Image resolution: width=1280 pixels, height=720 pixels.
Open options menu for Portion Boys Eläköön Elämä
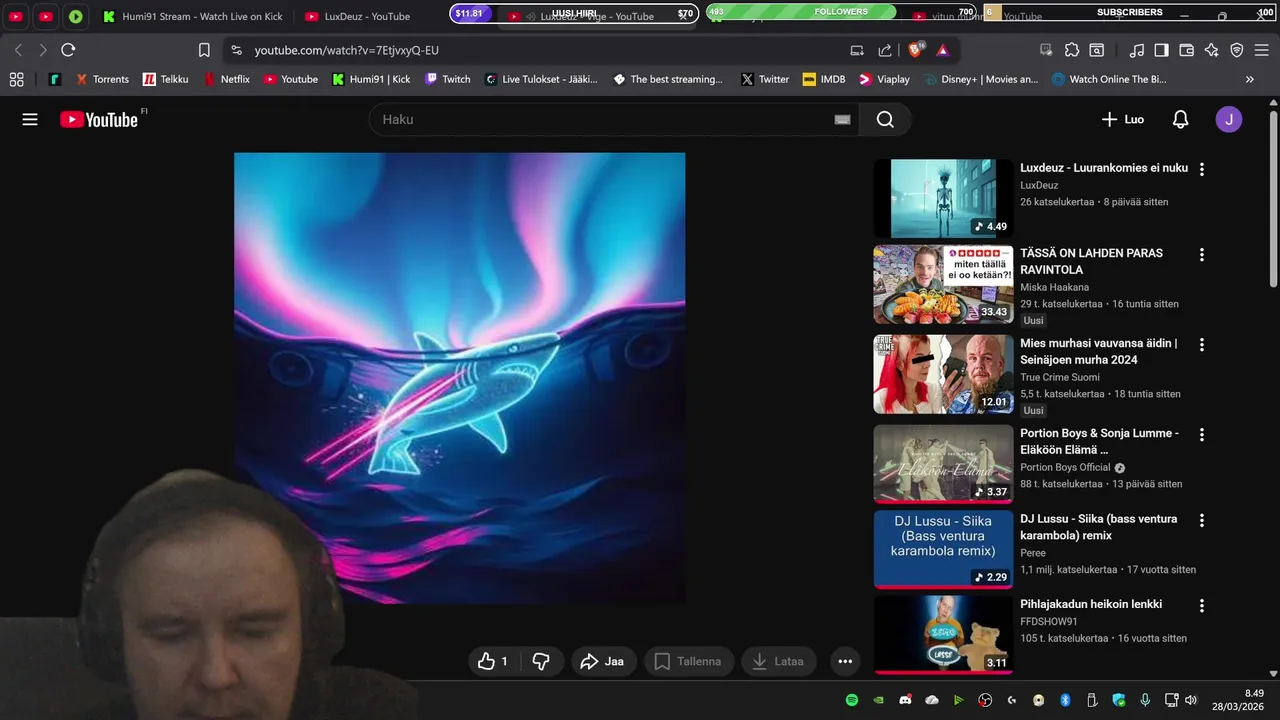(1202, 434)
